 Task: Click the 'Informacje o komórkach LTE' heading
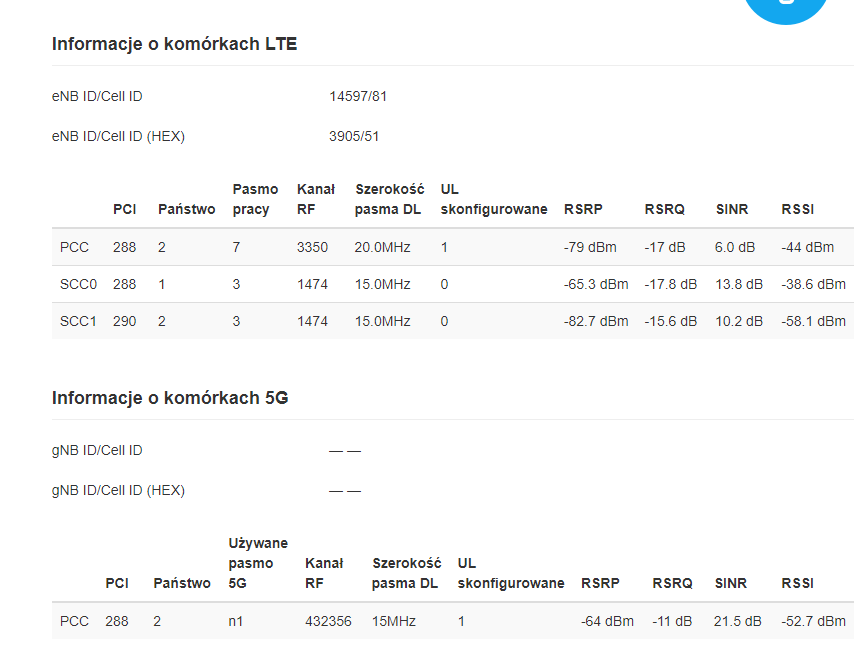[174, 44]
